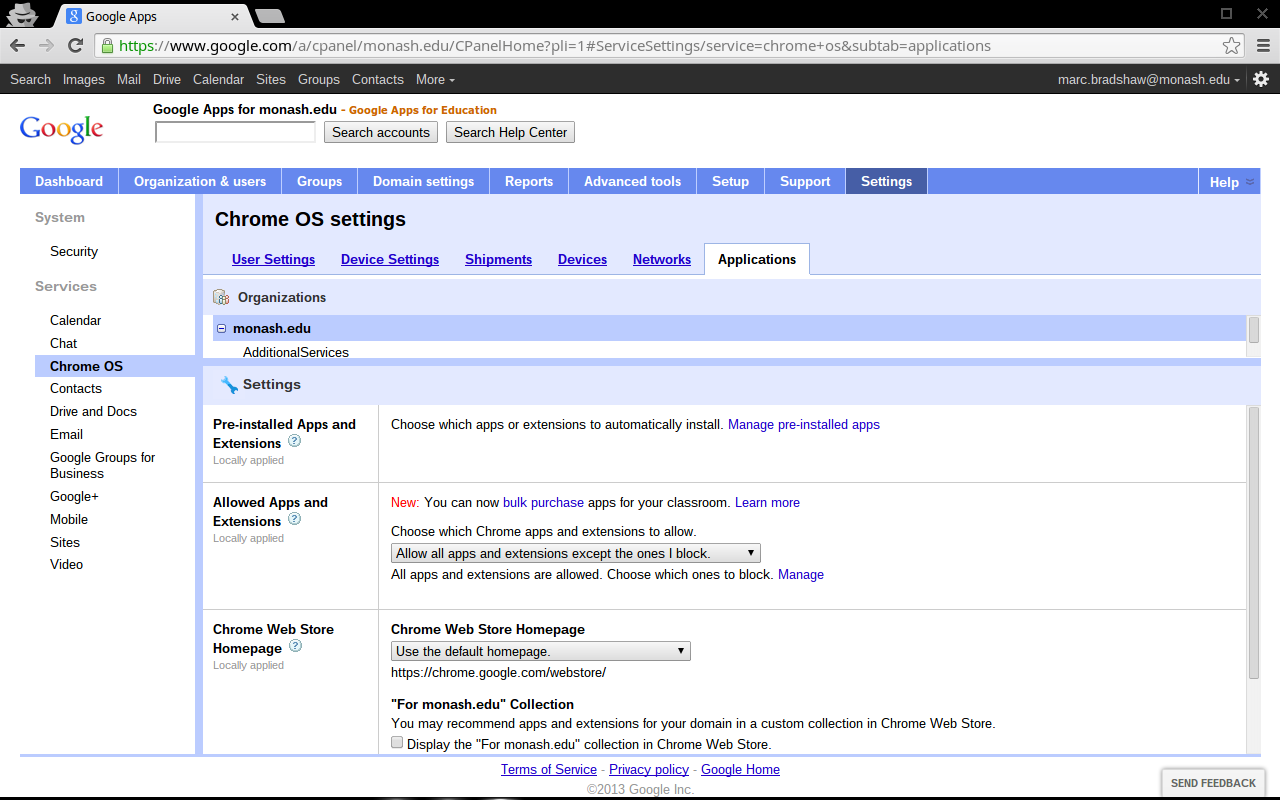This screenshot has width=1280, height=800.
Task: Open the gear options in the top bar
Action: [x=1261, y=79]
